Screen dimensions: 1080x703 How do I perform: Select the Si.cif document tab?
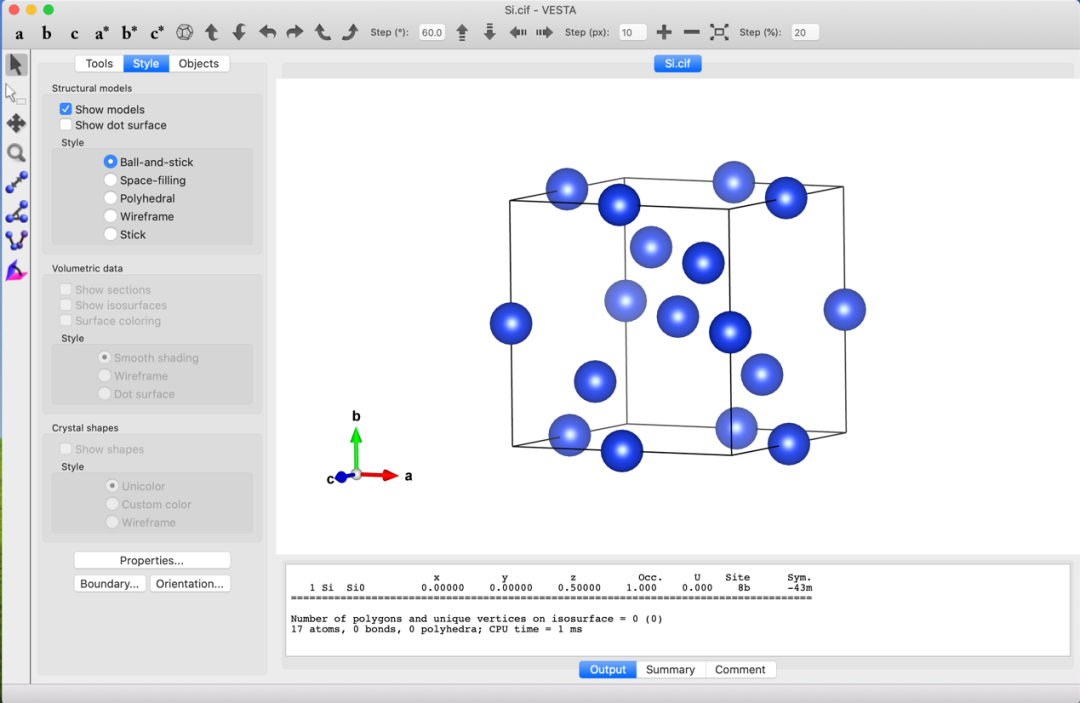coord(677,63)
